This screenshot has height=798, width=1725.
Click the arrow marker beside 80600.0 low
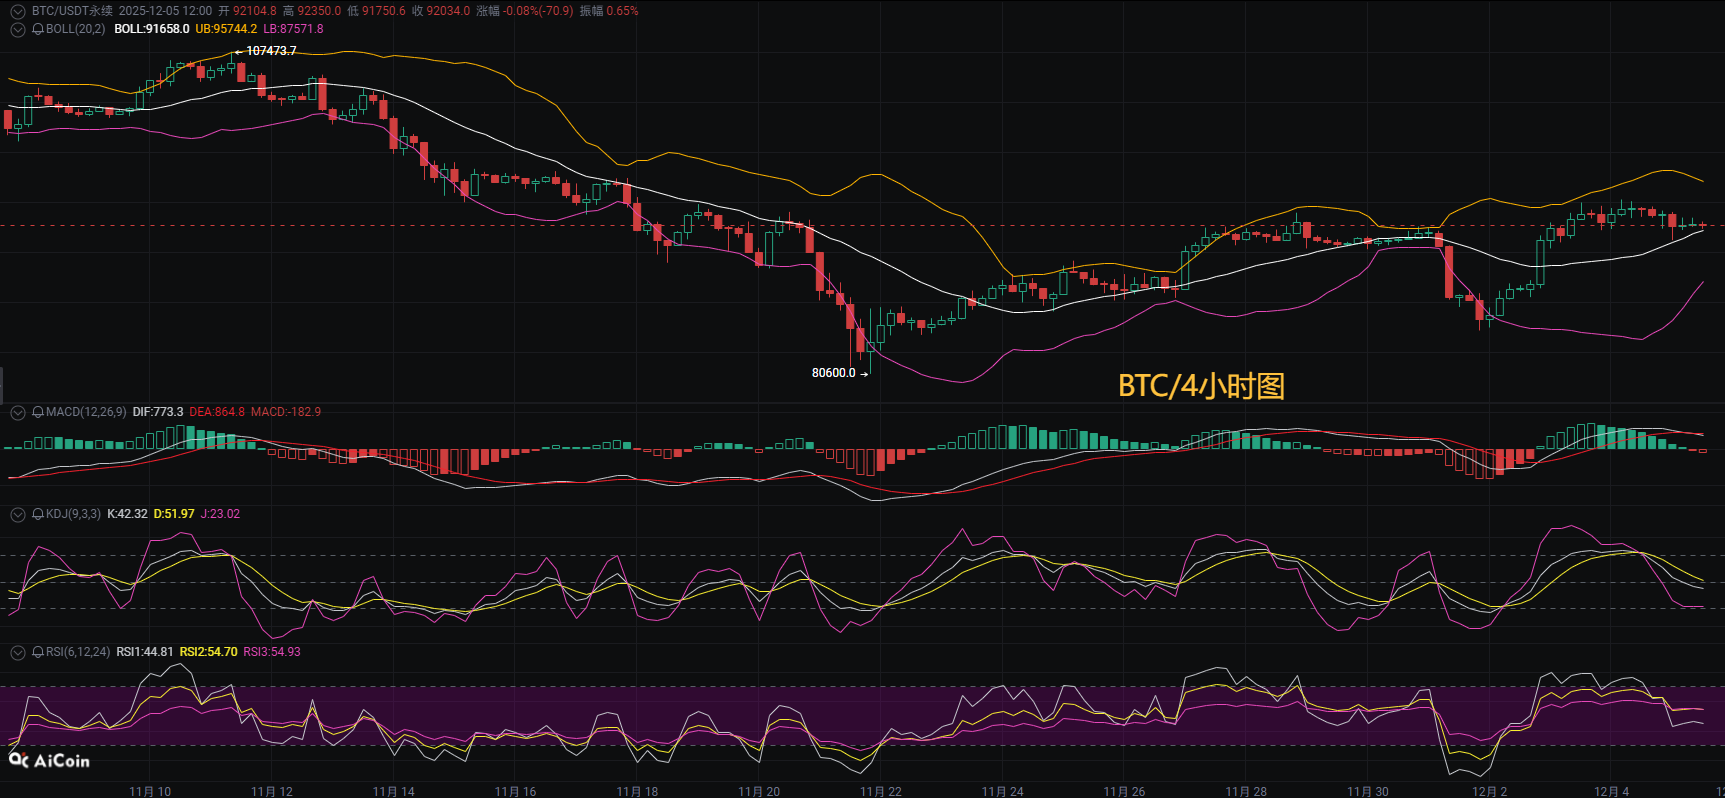[x=864, y=374]
